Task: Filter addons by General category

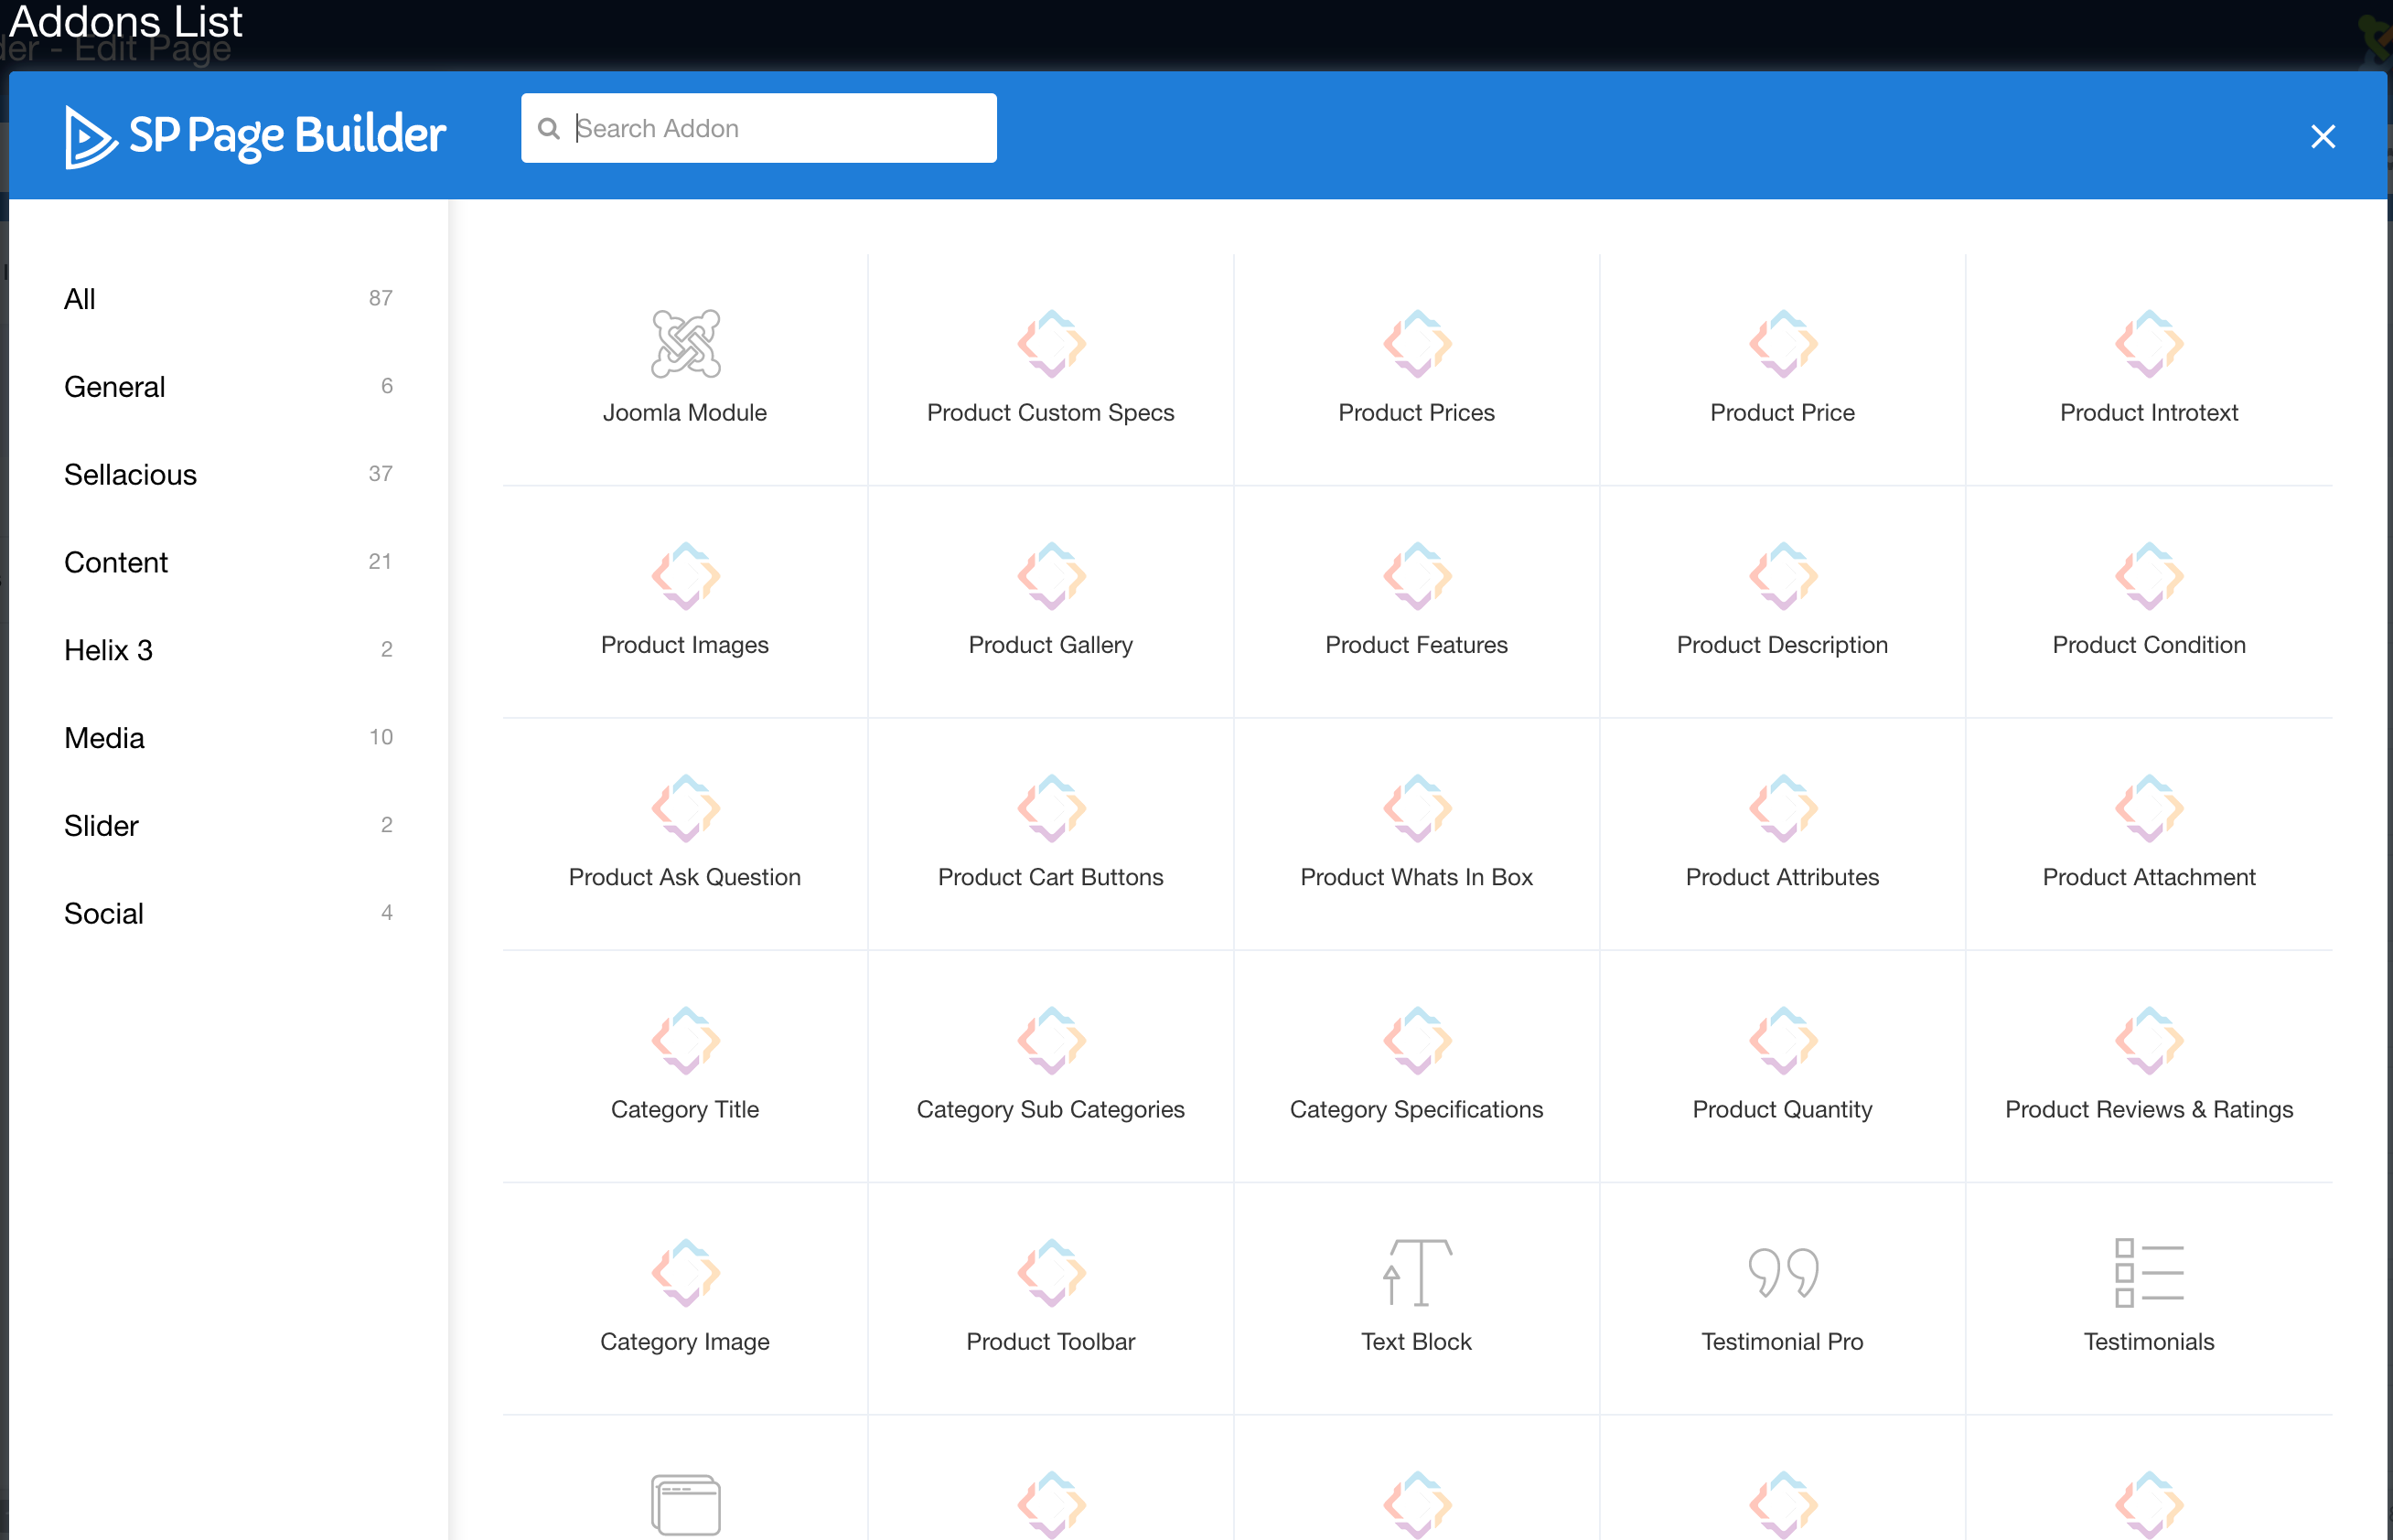Action: pyautogui.click(x=228, y=386)
